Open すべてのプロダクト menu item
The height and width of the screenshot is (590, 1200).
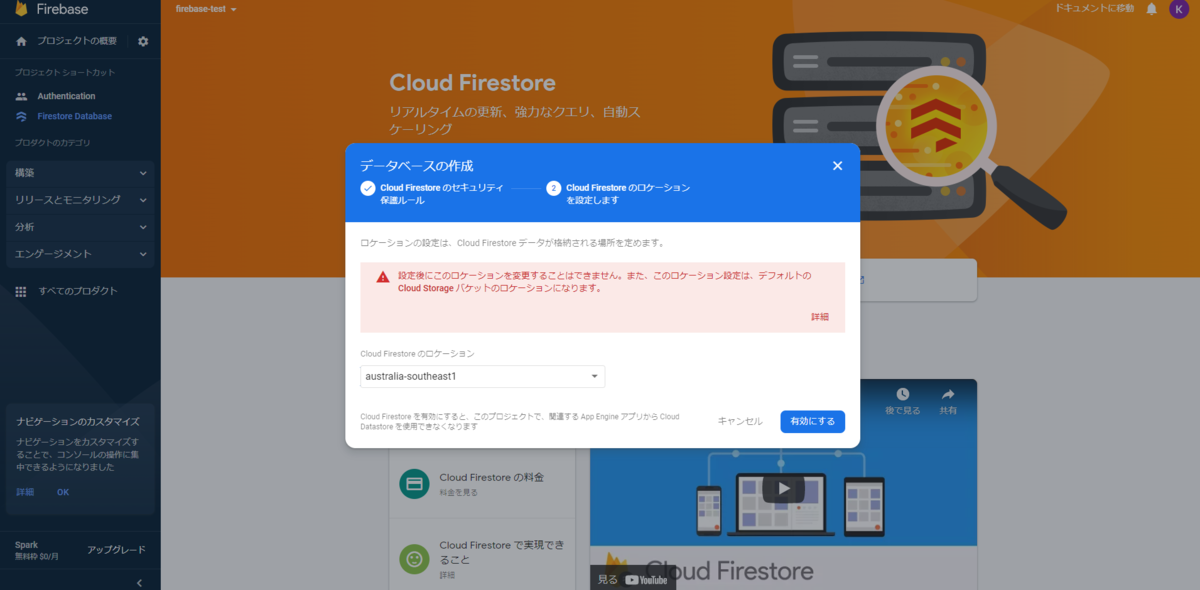pyautogui.click(x=78, y=291)
